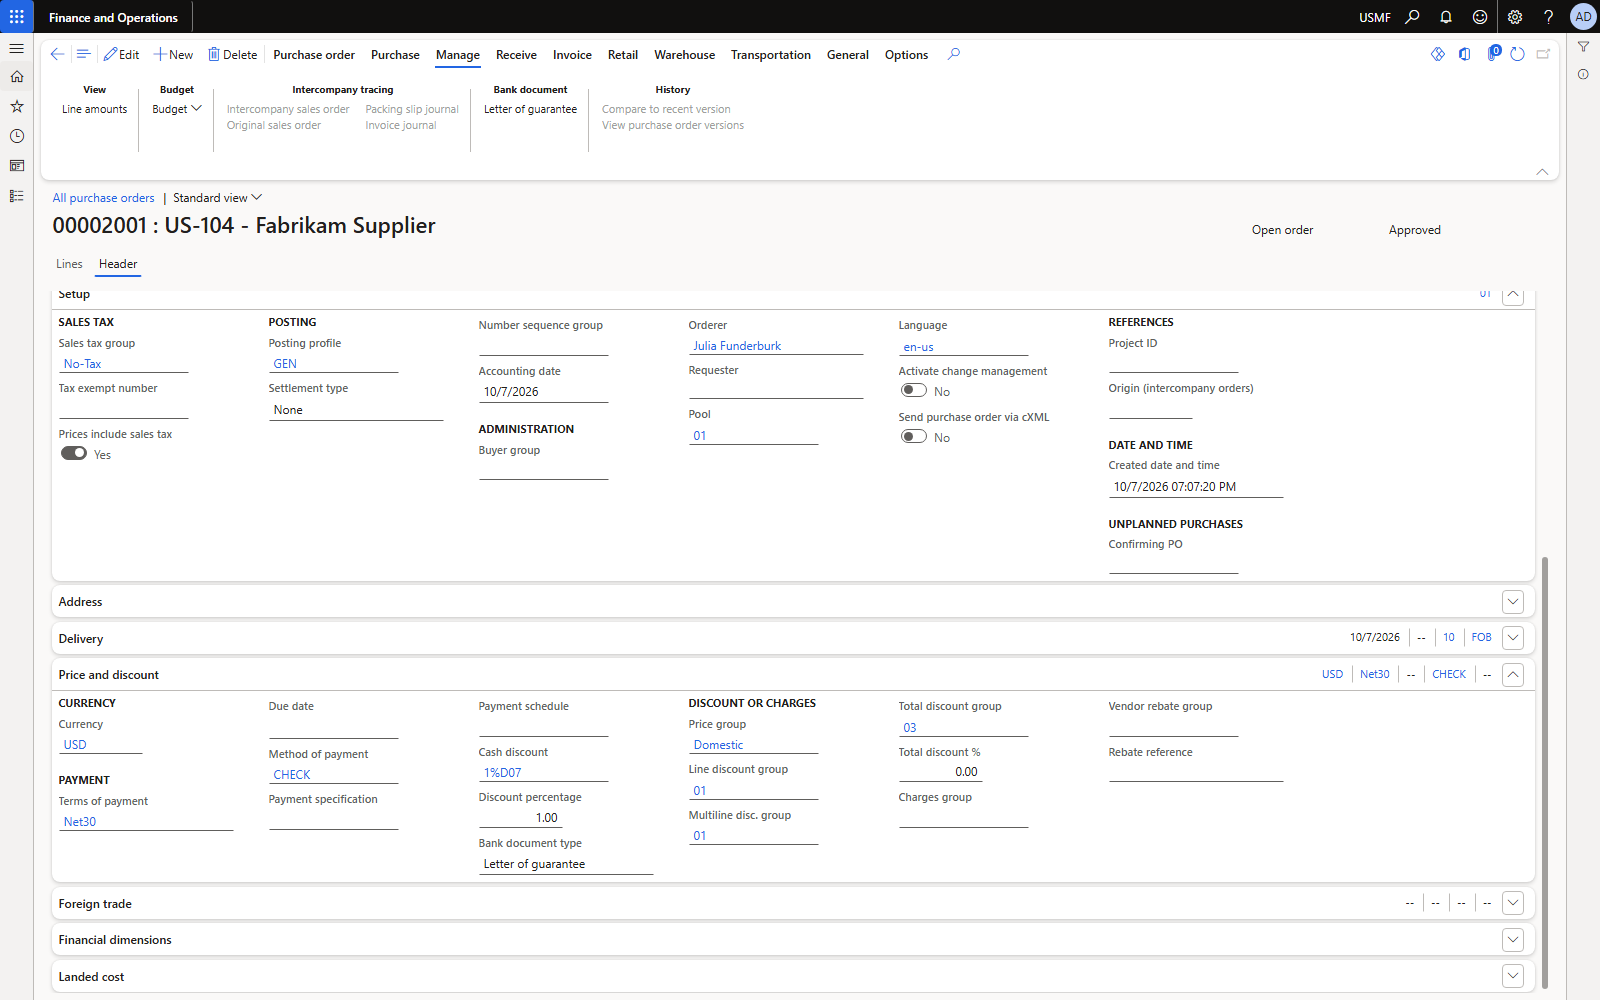Image resolution: width=1600 pixels, height=1000 pixels.
Task: Open the filter funnel on right pane
Action: point(1583,47)
